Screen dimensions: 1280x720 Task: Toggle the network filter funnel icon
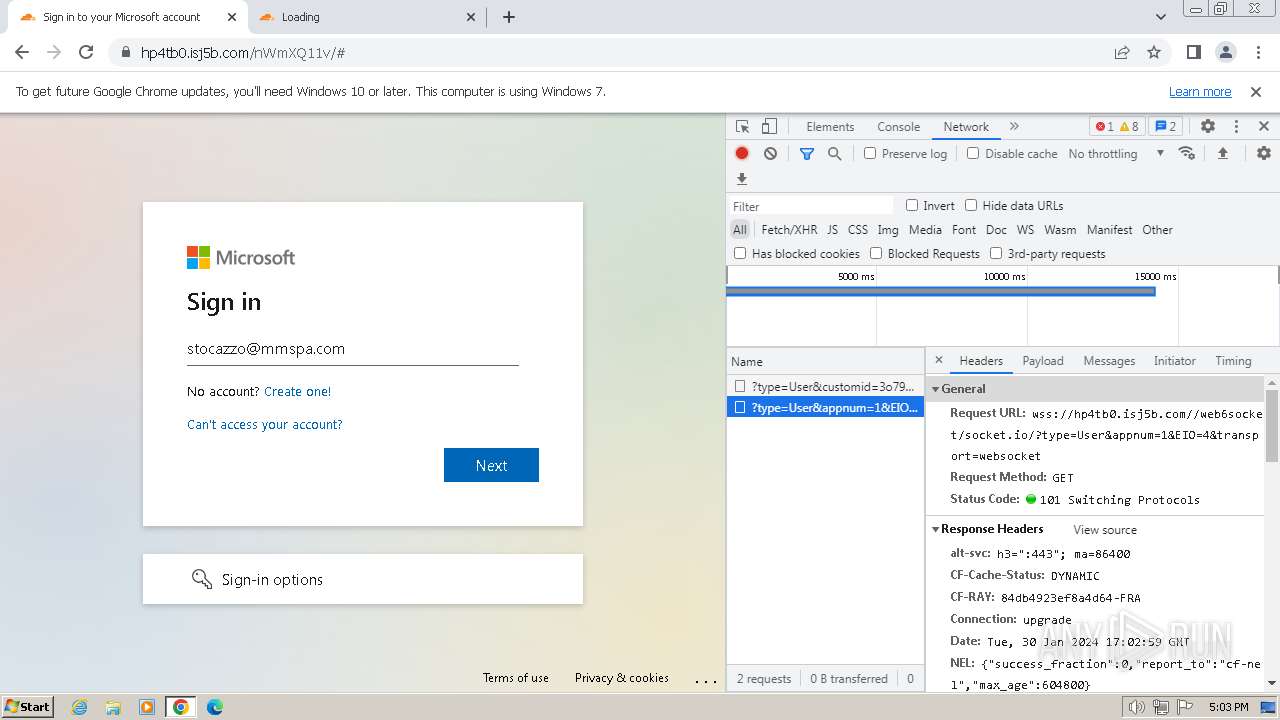(x=807, y=153)
